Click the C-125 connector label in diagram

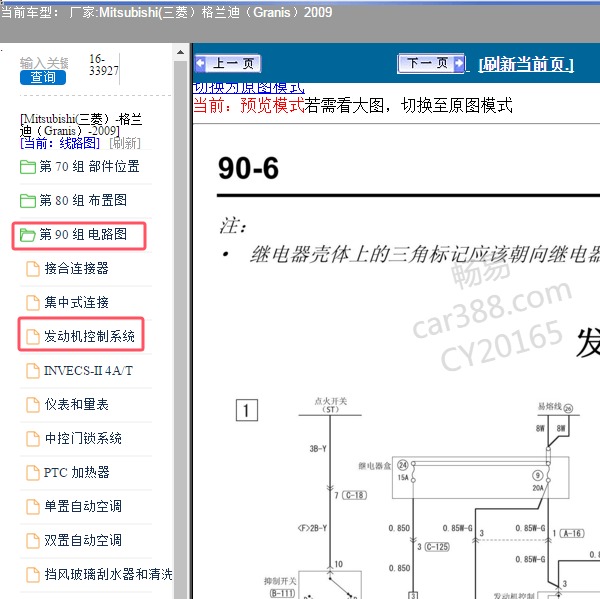click(x=437, y=547)
